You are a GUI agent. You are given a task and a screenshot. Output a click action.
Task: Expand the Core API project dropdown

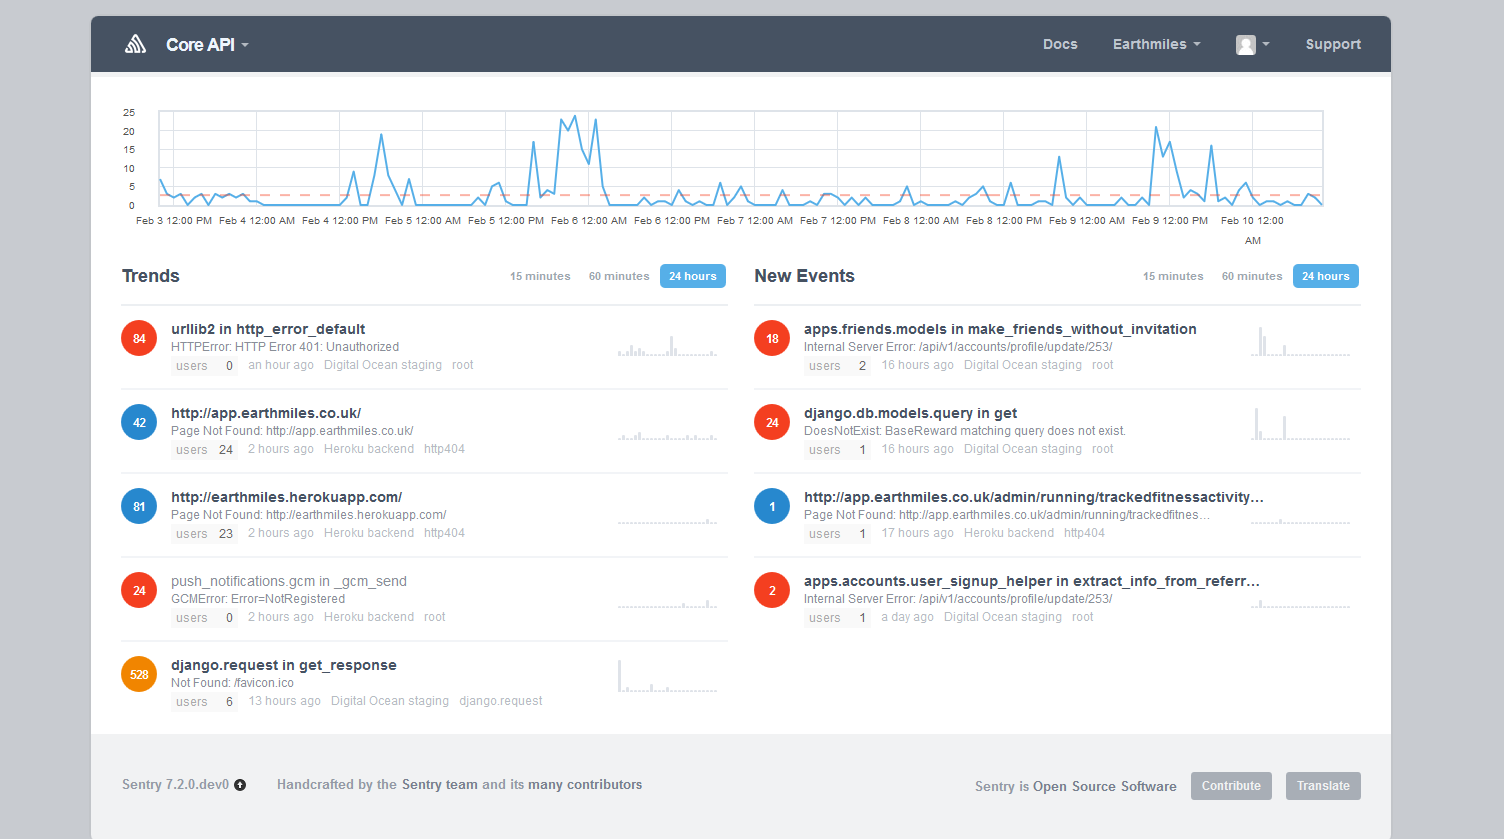click(207, 45)
